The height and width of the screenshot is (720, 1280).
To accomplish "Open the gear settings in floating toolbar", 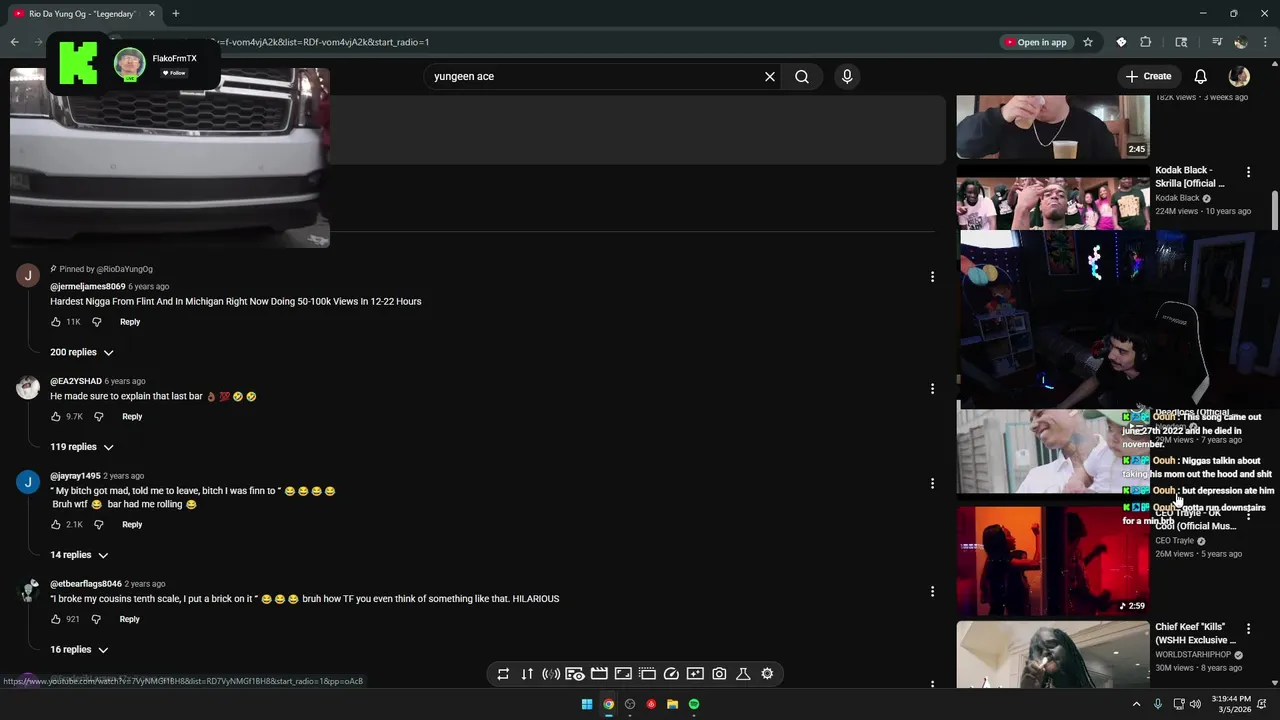I will 767,674.
